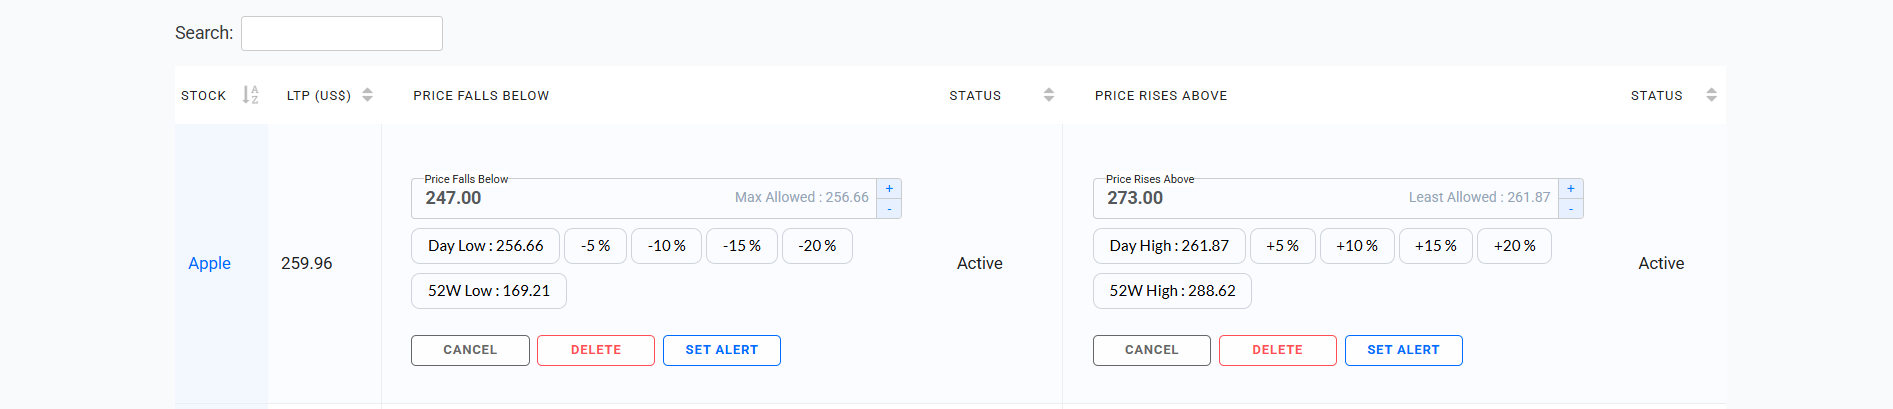Sort by LTP (US$) column arrows
This screenshot has width=1893, height=409.
367,95
